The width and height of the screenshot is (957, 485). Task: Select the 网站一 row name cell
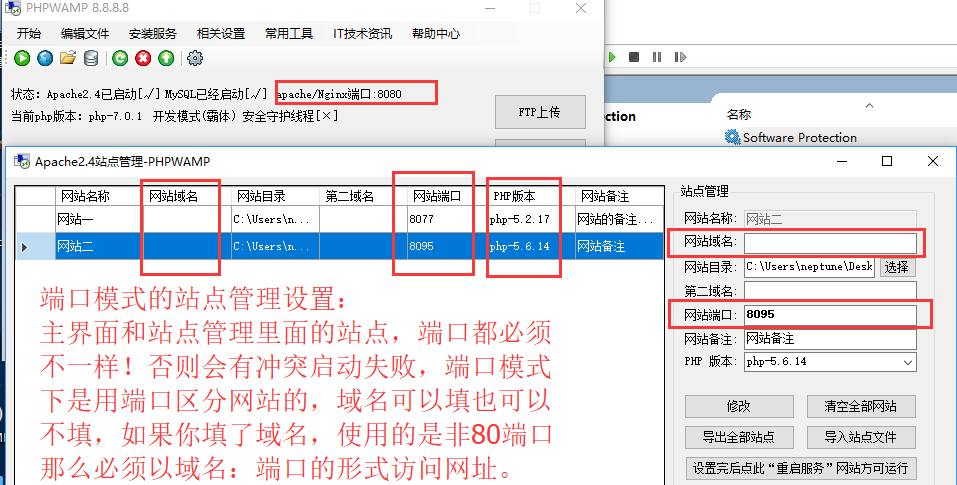tap(99, 219)
